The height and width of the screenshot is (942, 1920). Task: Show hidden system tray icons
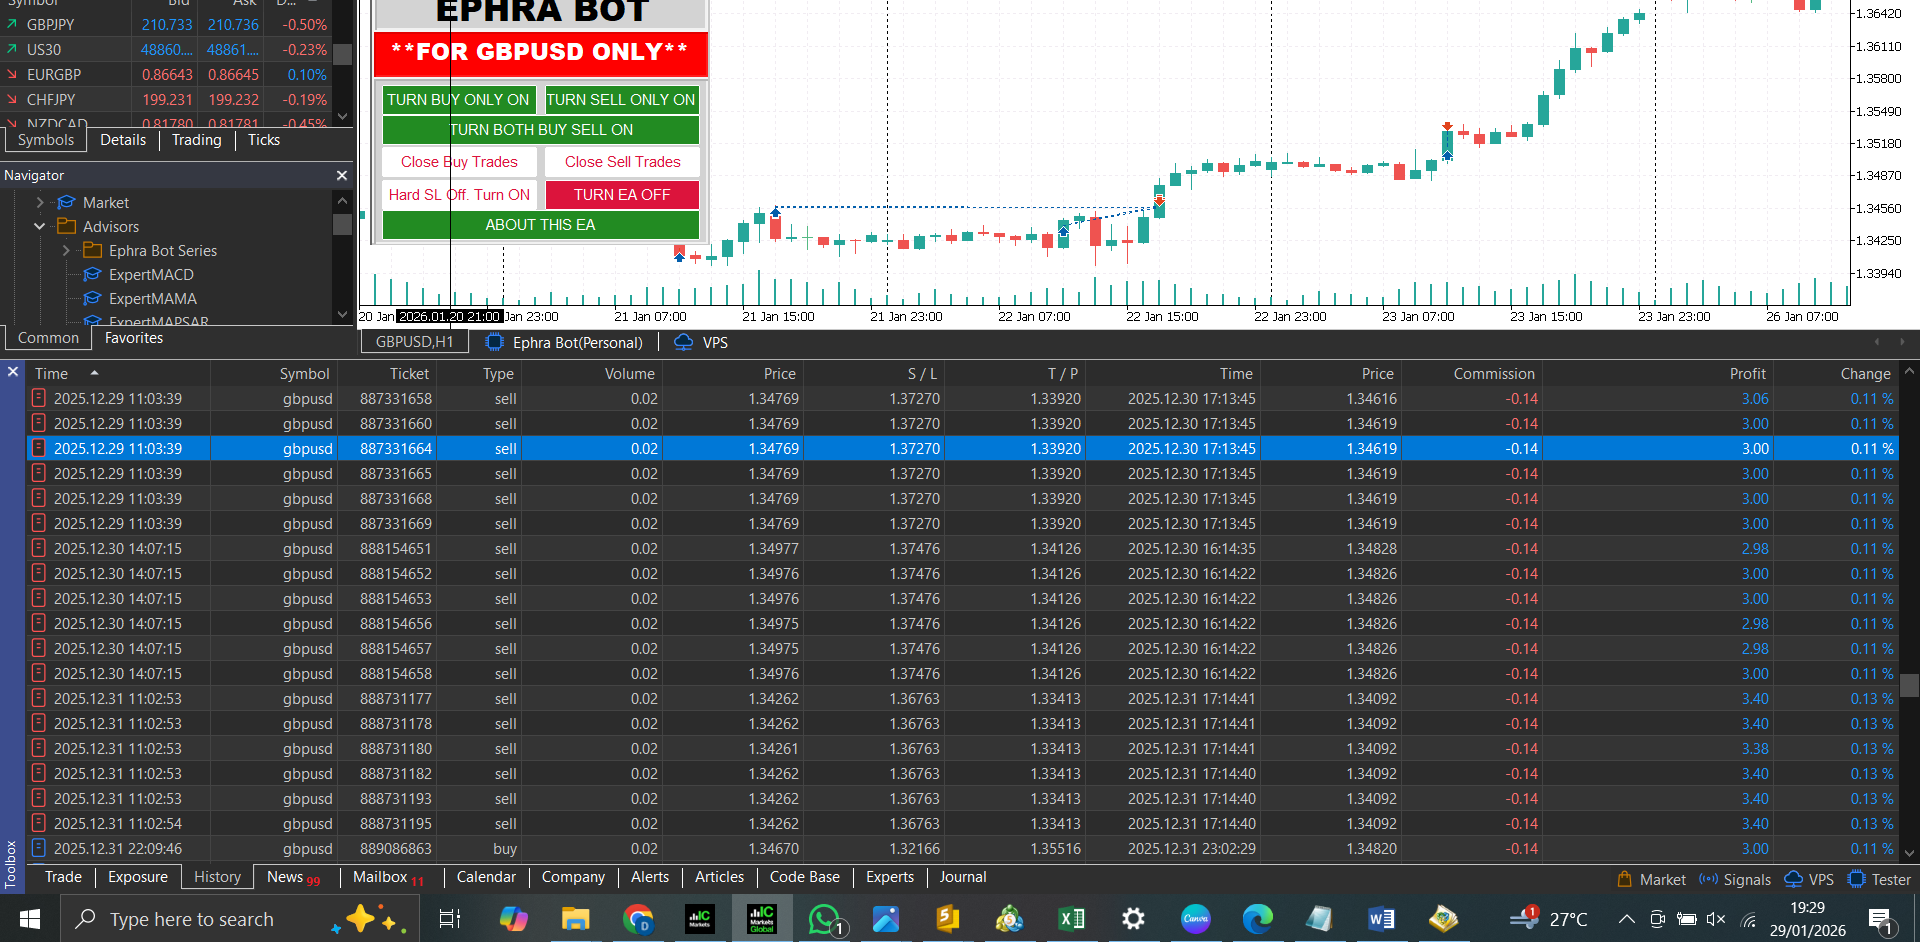click(1627, 919)
